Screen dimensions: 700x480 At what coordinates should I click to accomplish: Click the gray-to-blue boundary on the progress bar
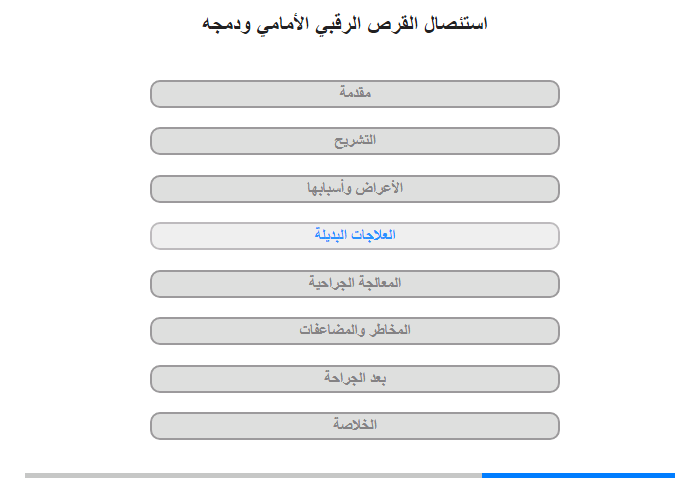pyautogui.click(x=482, y=476)
